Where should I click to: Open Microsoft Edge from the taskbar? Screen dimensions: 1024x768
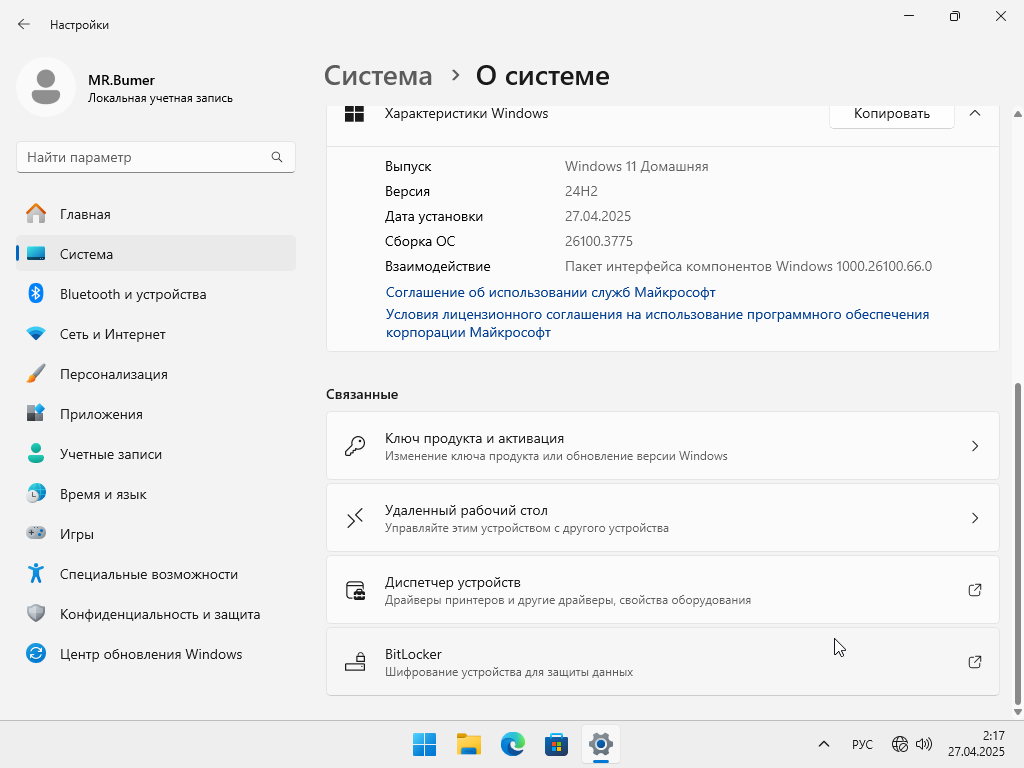[x=513, y=744]
